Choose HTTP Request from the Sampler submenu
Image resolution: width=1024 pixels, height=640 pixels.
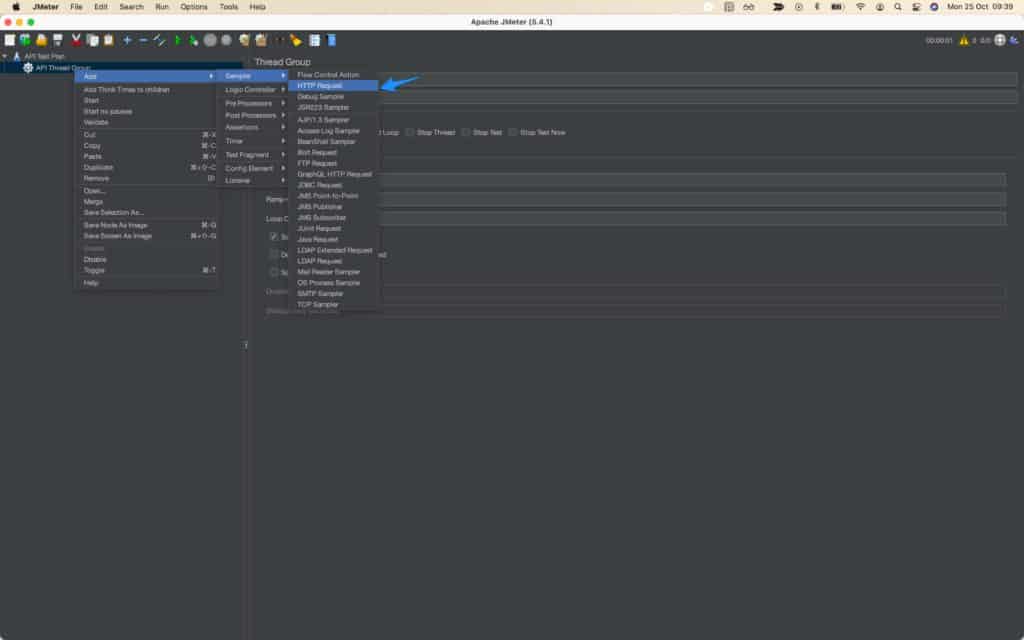[x=333, y=86]
